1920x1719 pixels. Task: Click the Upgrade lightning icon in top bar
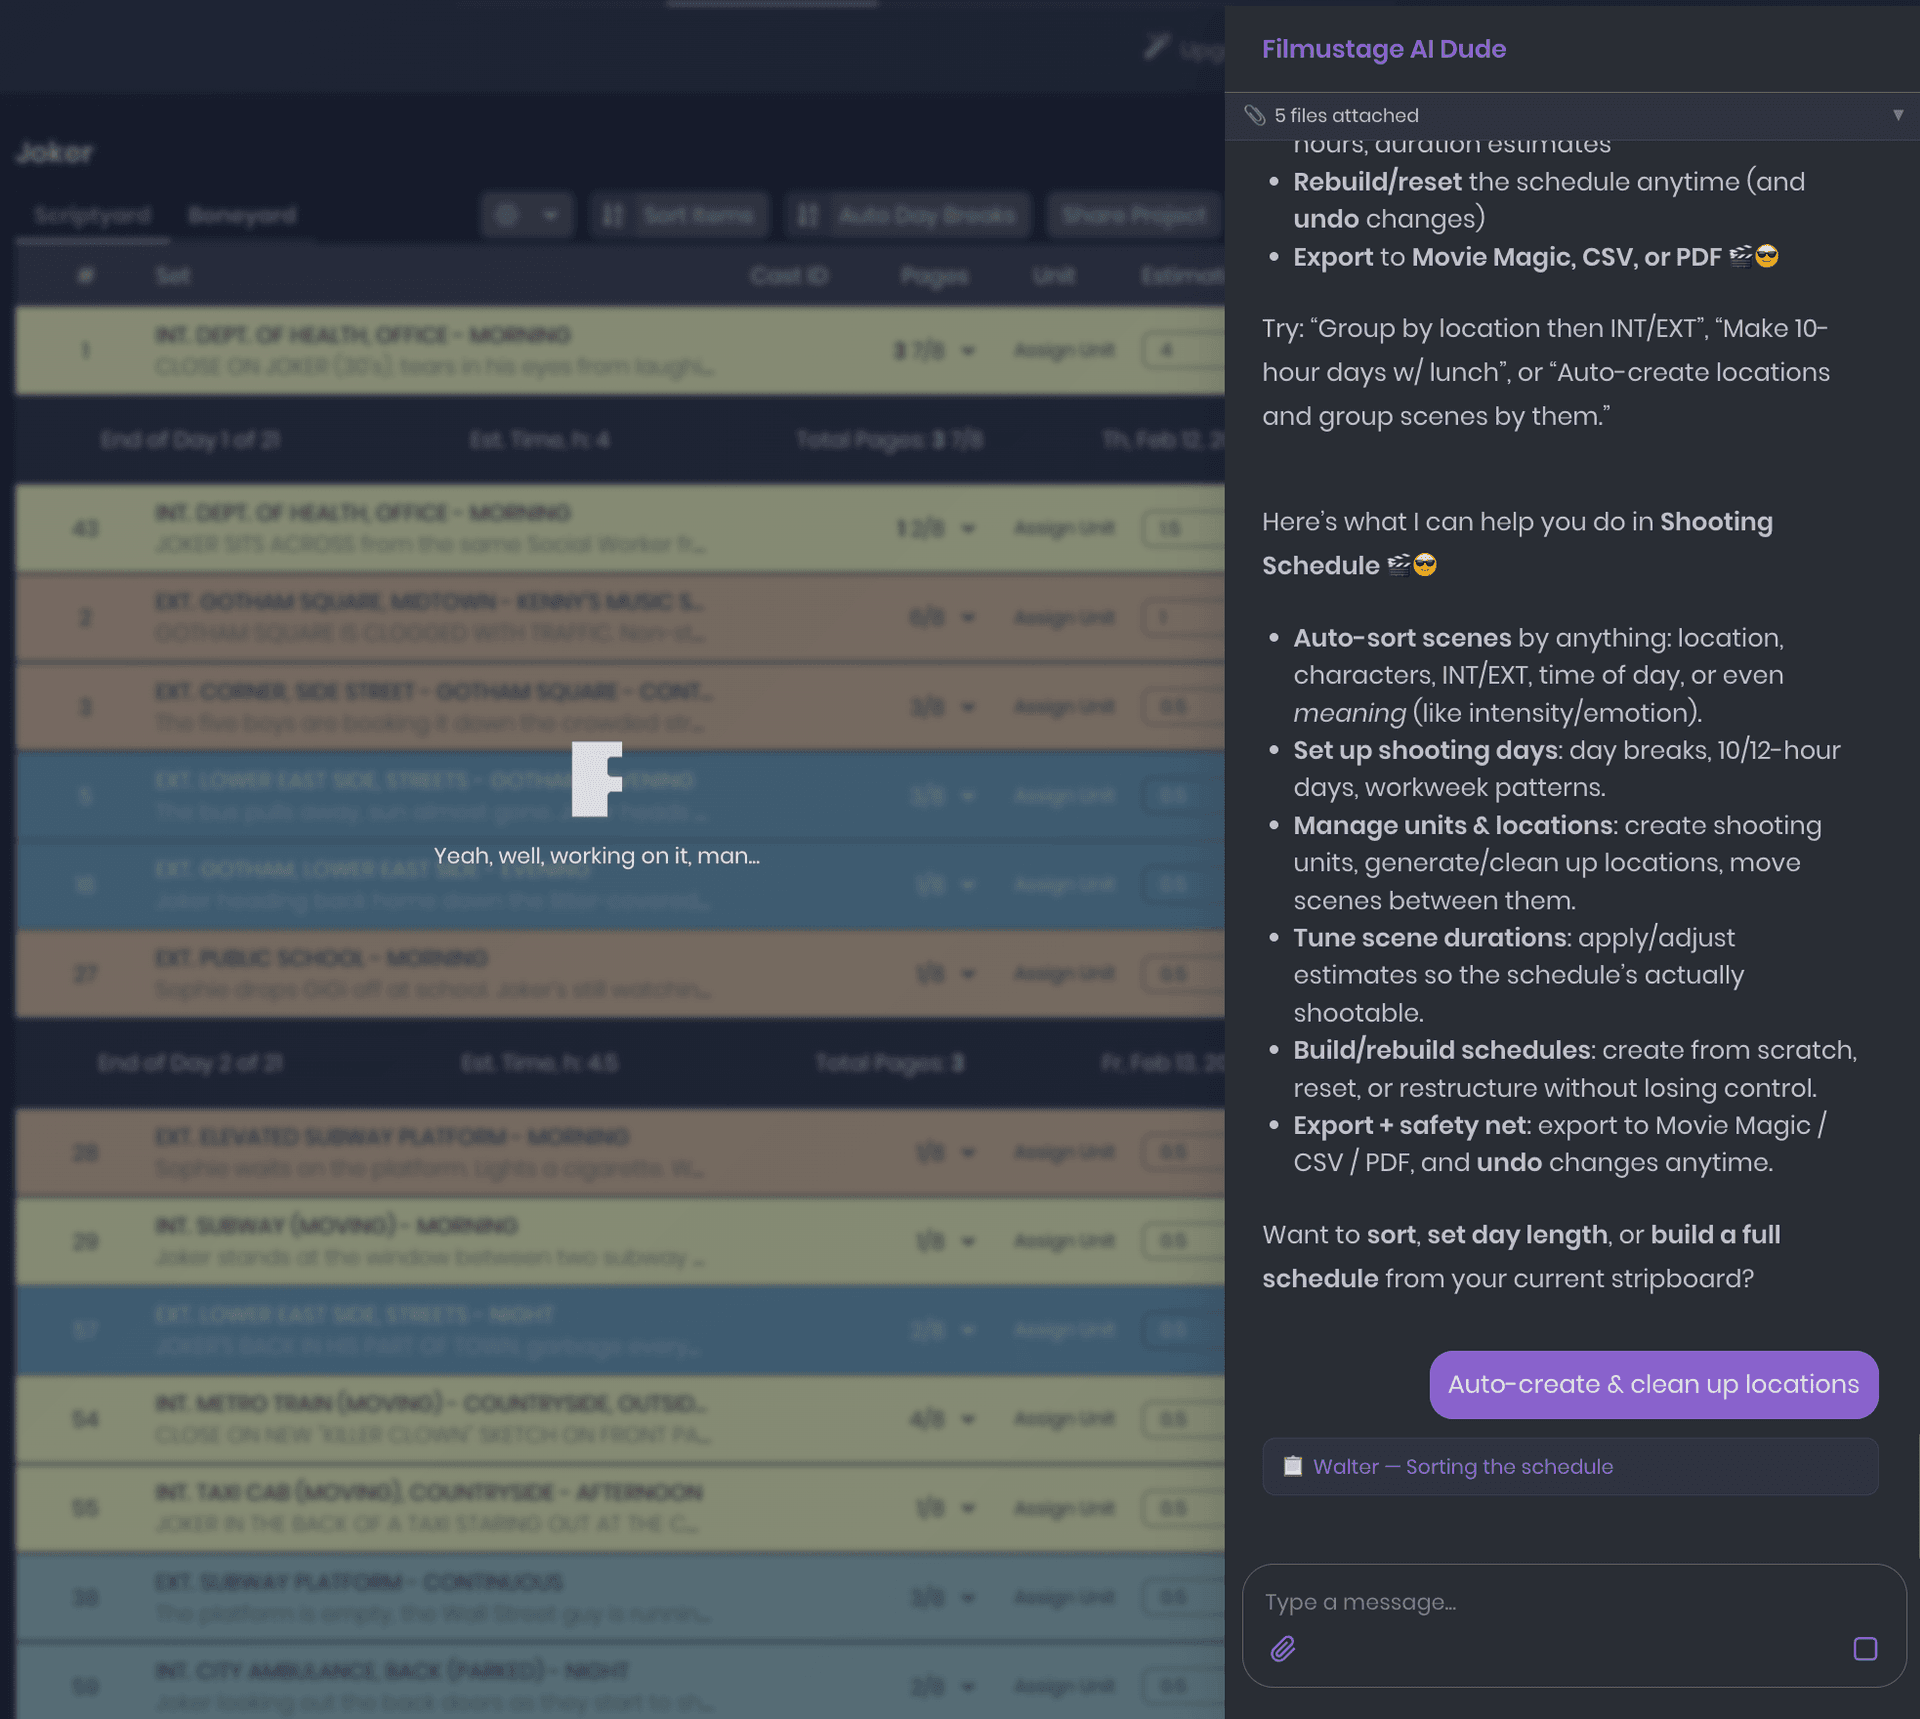tap(1155, 46)
